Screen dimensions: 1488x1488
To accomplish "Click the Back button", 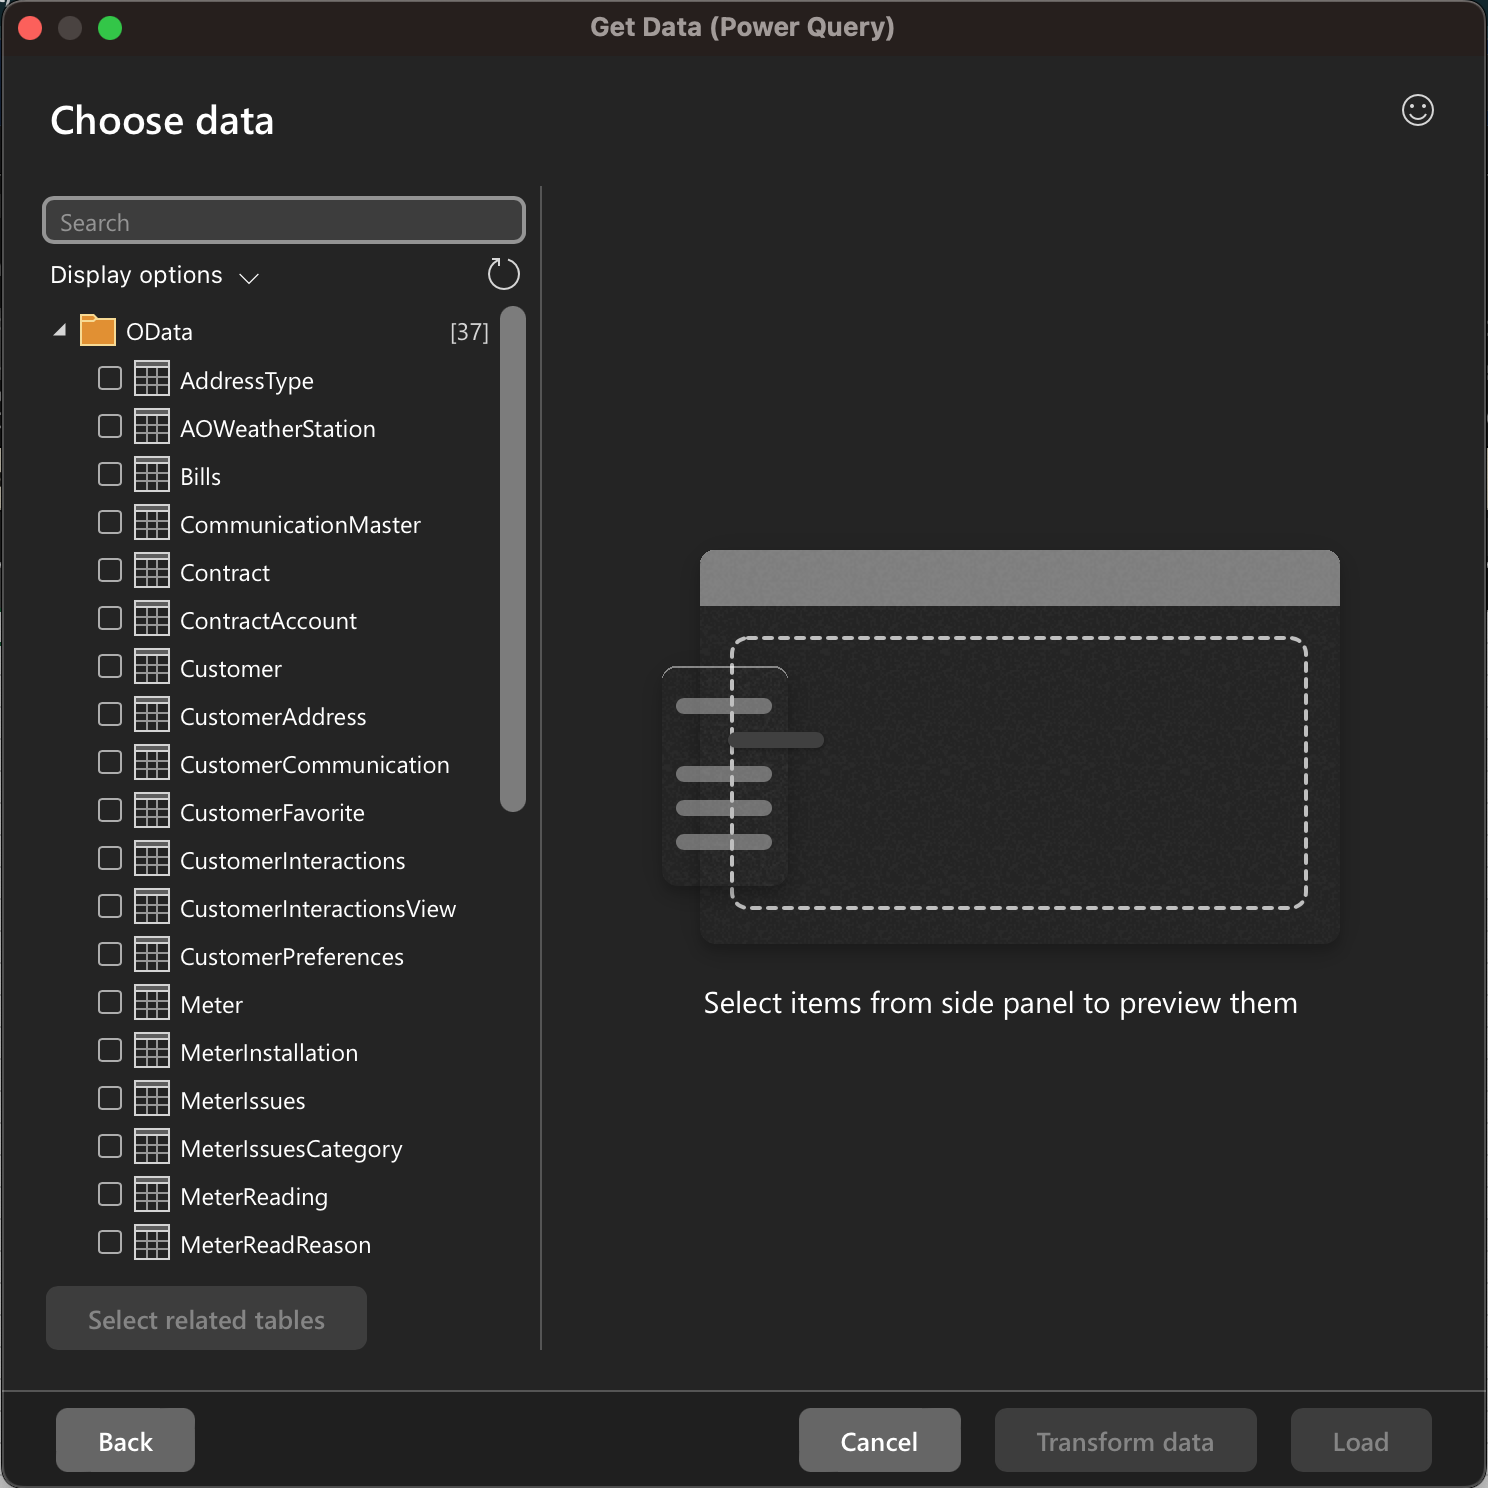I will (125, 1440).
